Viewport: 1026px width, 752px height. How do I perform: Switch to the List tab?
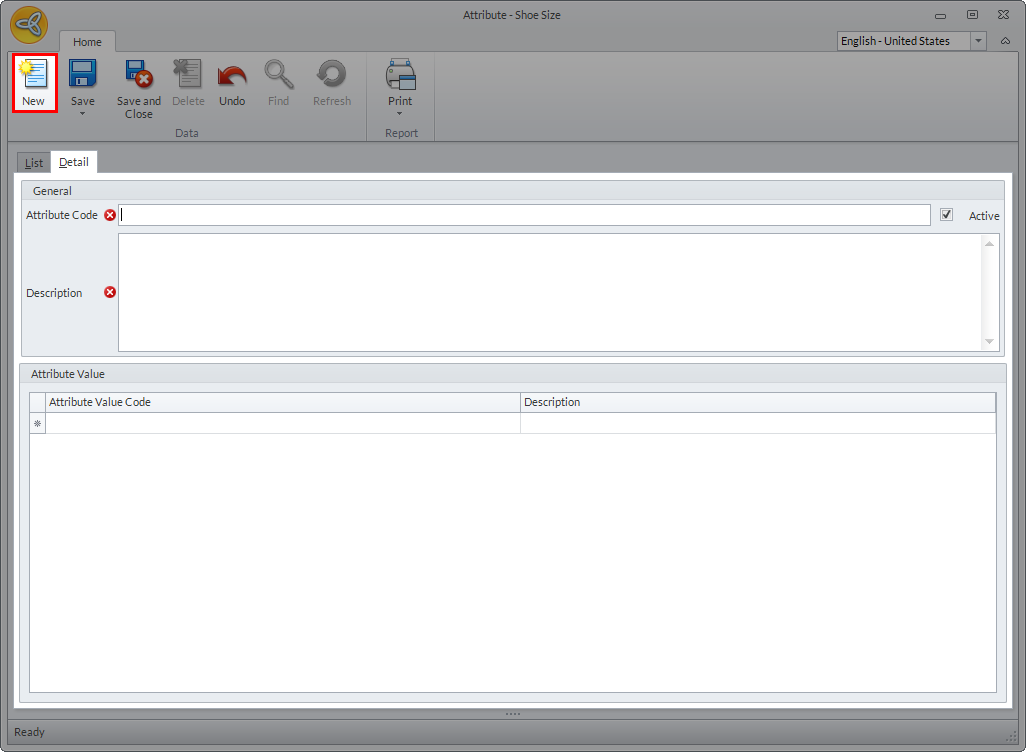(34, 162)
